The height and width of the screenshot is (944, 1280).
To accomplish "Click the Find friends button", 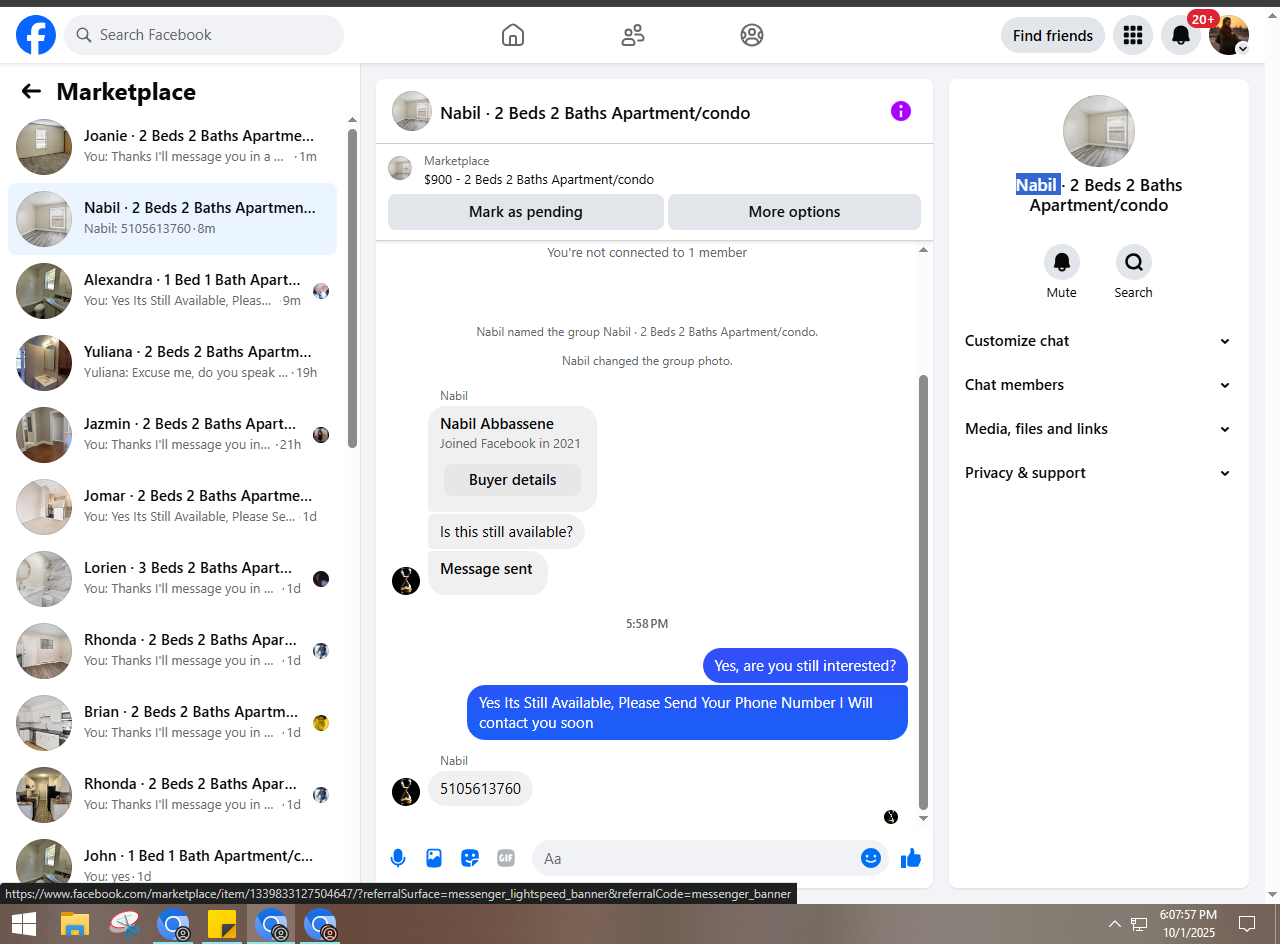I will pos(1053,35).
